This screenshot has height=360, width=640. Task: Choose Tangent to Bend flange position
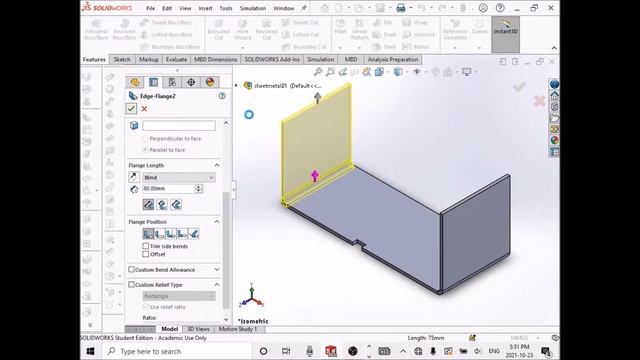pyautogui.click(x=193, y=234)
